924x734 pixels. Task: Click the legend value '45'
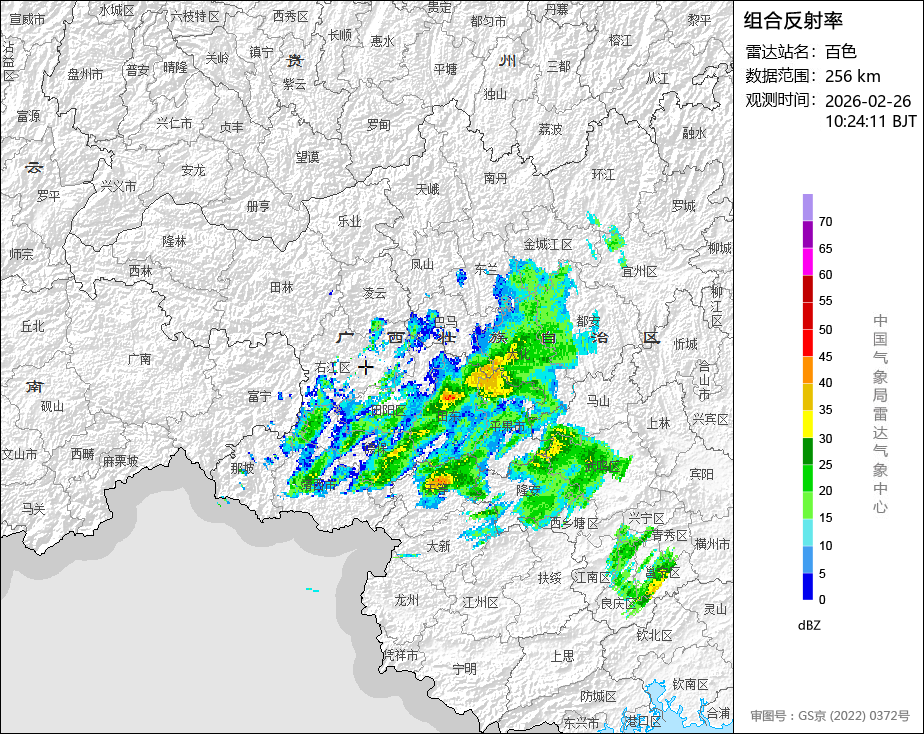(x=825, y=356)
